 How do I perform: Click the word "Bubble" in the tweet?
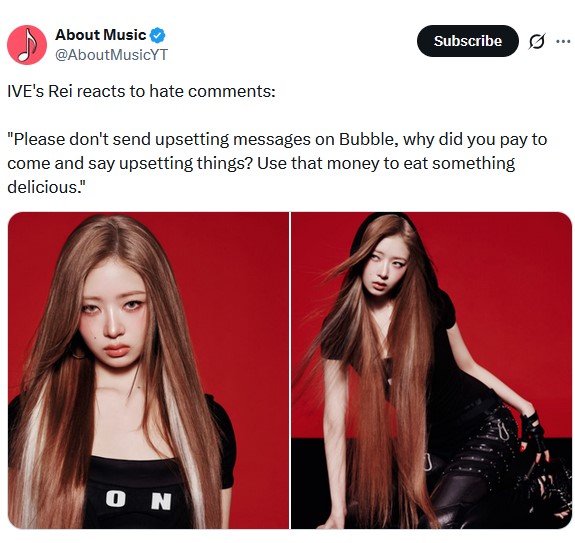368,139
